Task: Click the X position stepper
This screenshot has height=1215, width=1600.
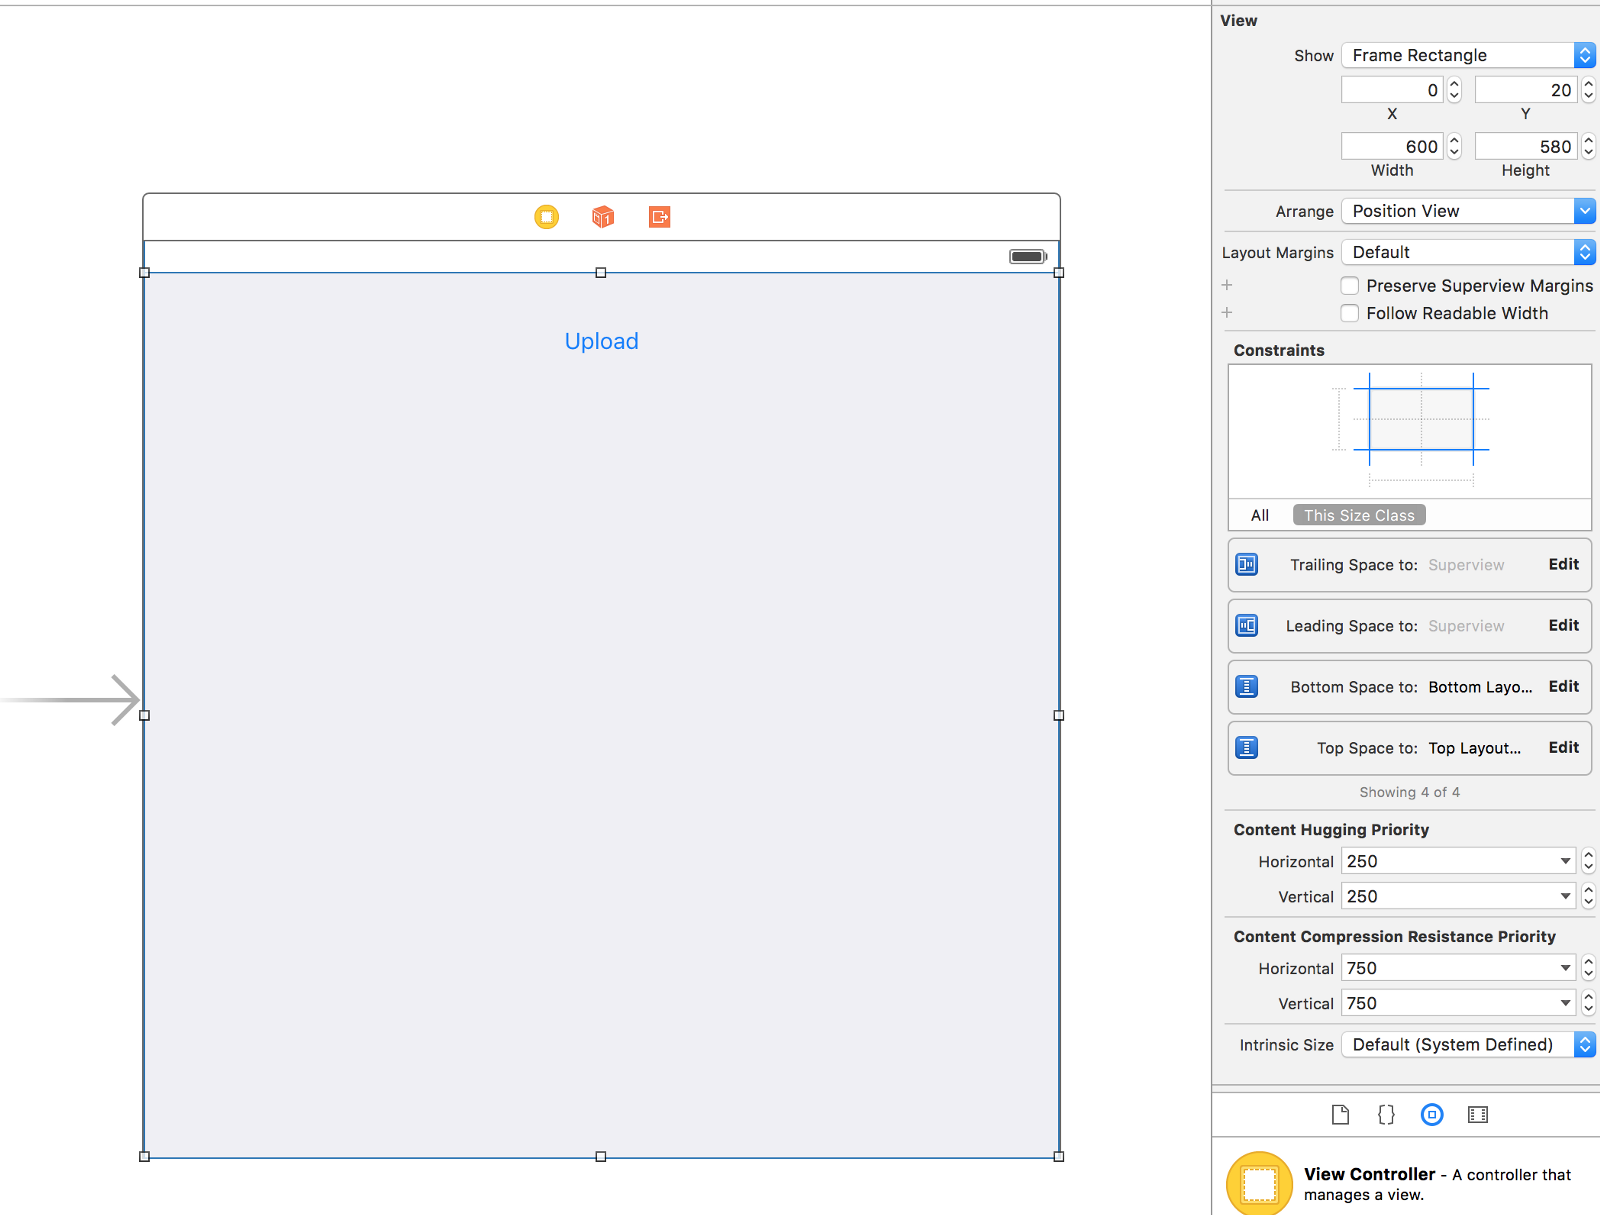Action: 1455,90
